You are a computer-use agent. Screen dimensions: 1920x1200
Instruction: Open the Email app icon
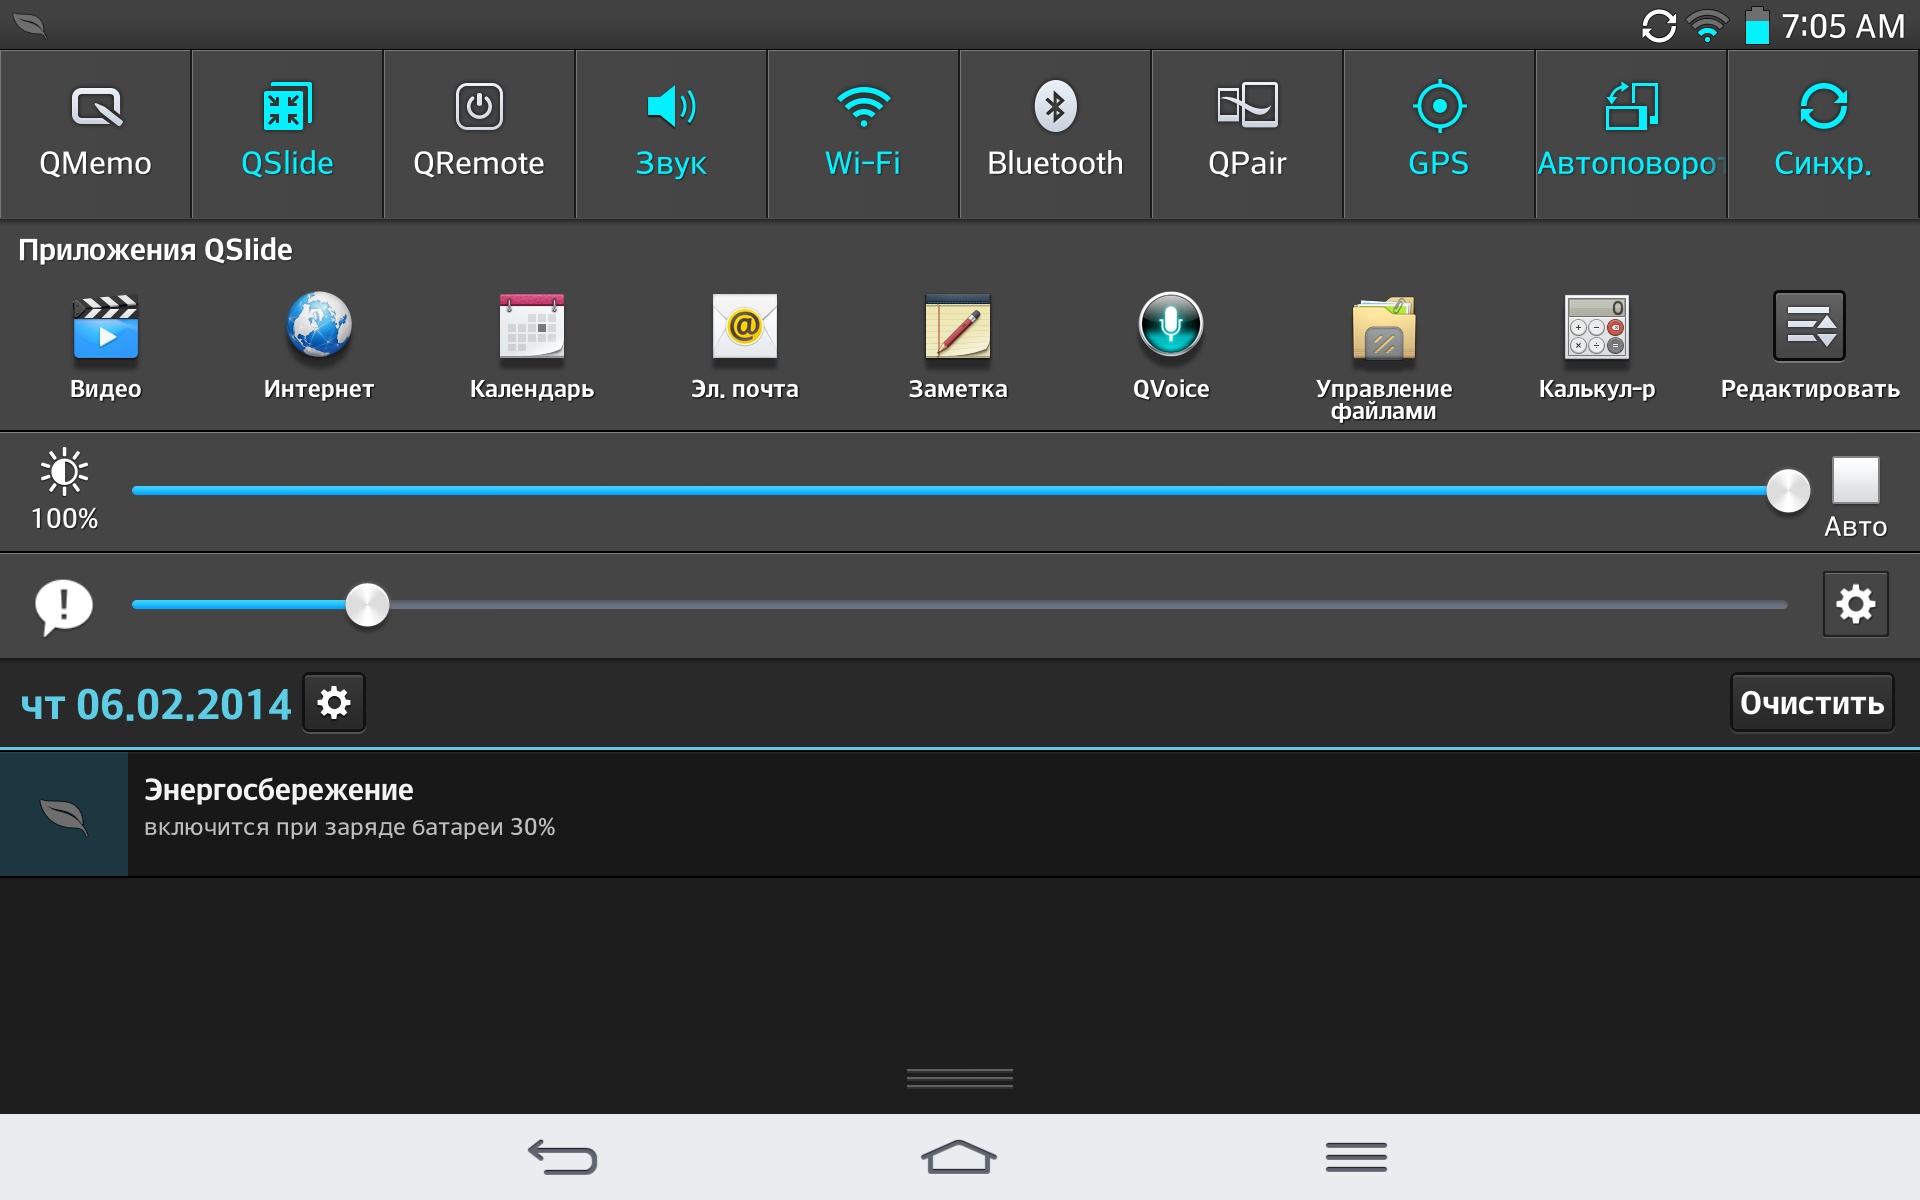(744, 328)
